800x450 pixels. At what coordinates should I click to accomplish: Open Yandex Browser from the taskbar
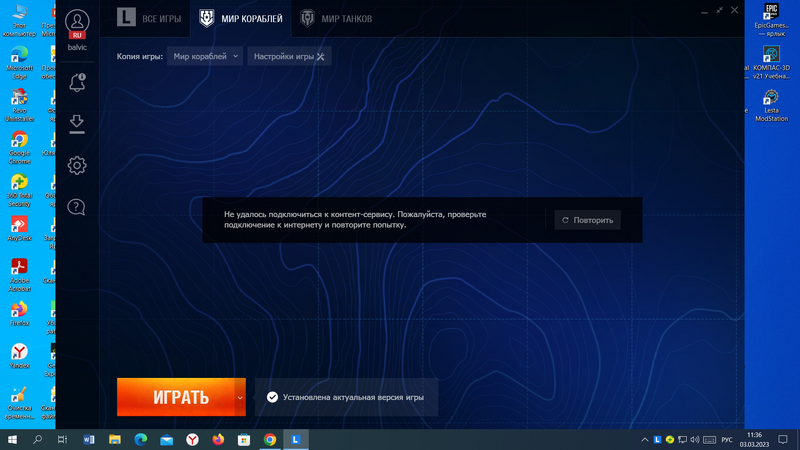(192, 439)
